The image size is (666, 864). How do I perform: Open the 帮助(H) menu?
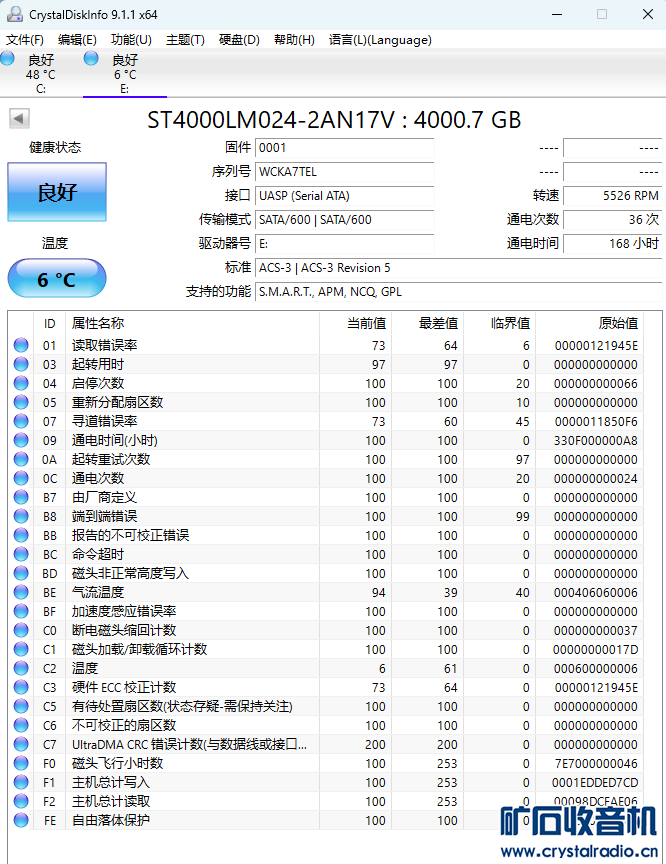point(294,40)
